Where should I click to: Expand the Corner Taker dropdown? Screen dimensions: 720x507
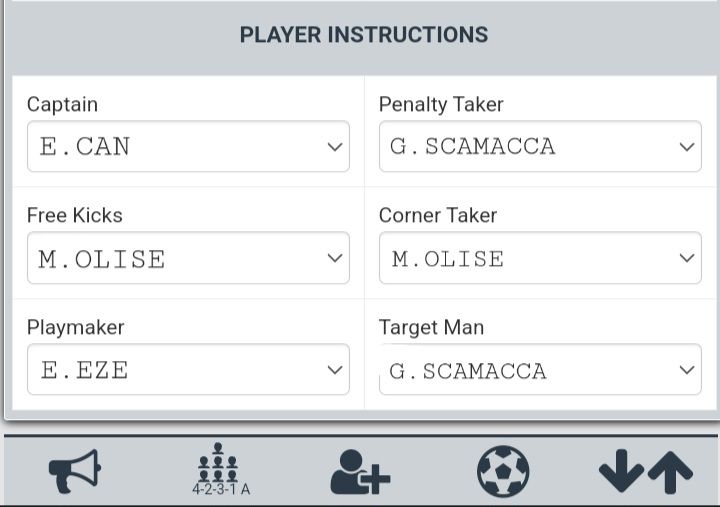point(540,259)
